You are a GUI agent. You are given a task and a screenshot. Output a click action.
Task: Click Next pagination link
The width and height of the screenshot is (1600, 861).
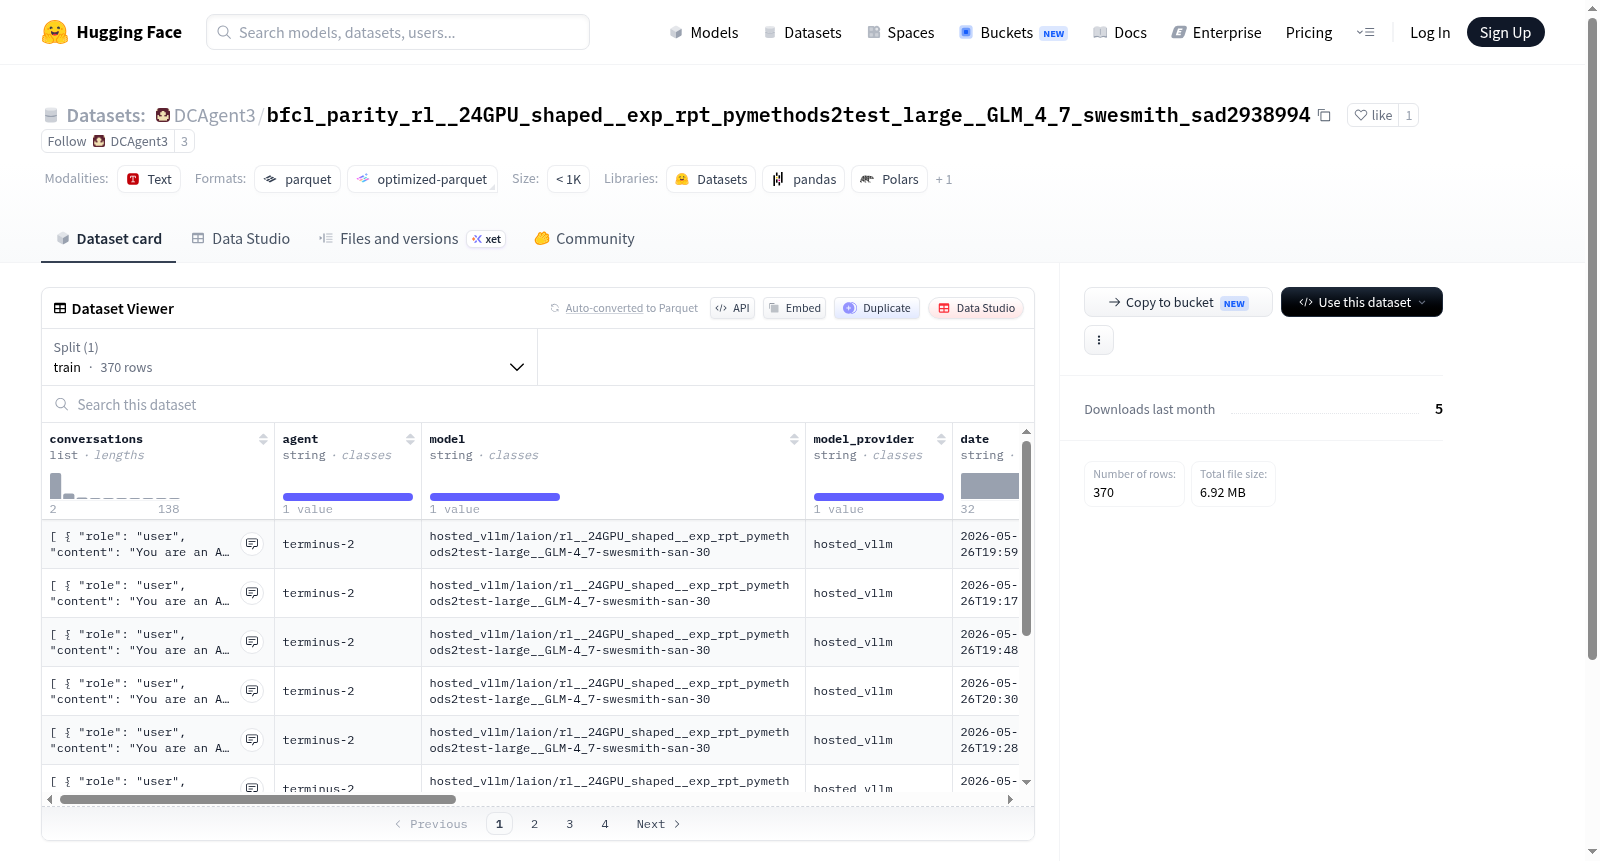[x=658, y=824]
